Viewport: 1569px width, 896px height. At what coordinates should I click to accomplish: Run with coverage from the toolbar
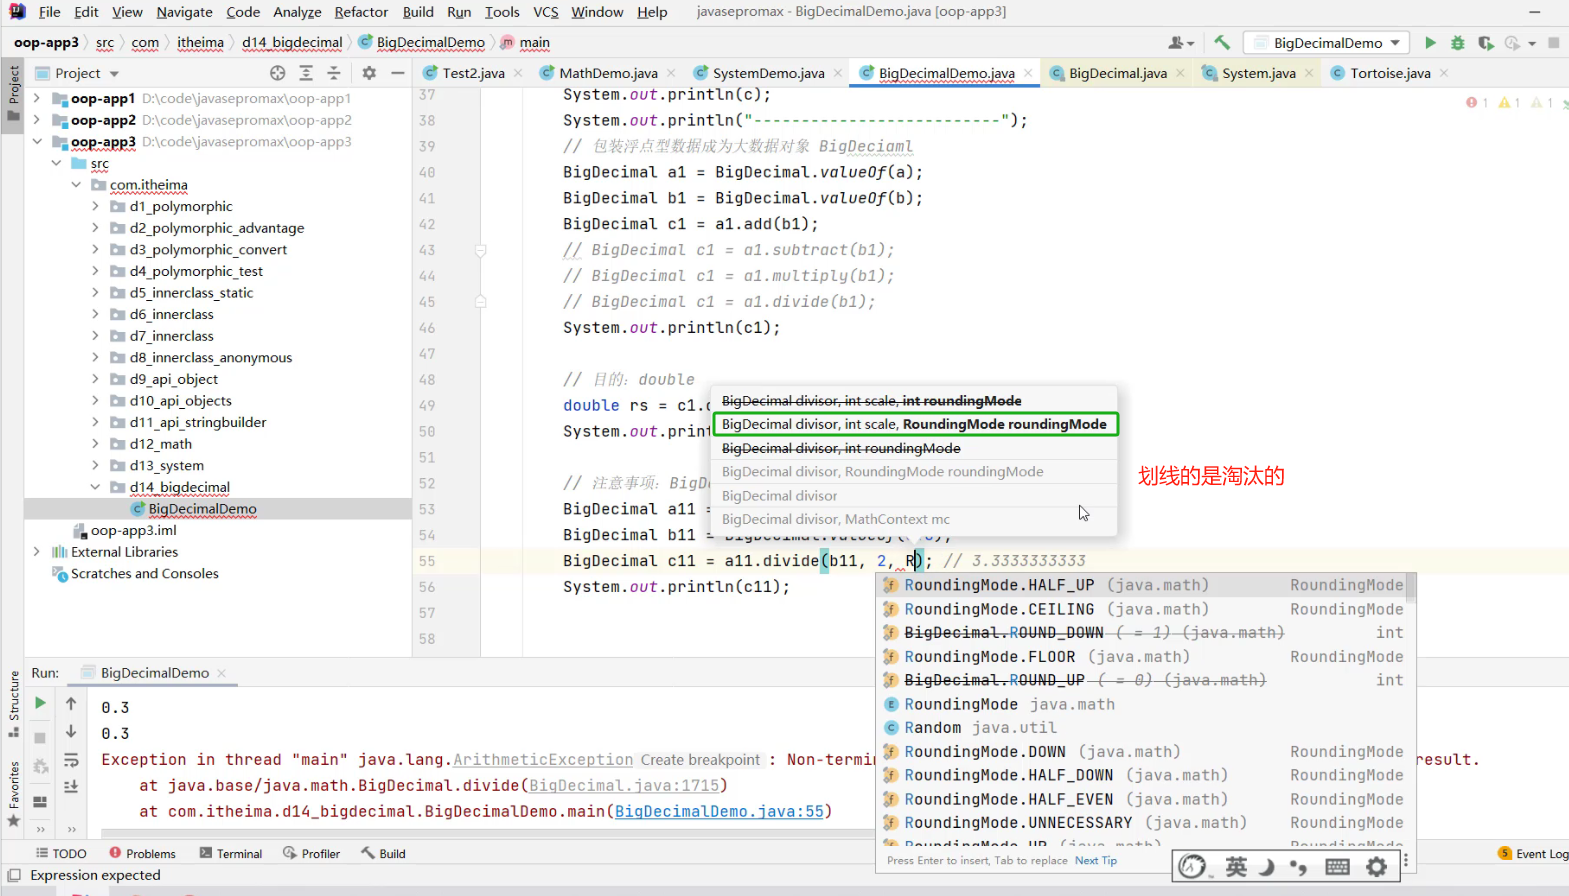(x=1486, y=43)
